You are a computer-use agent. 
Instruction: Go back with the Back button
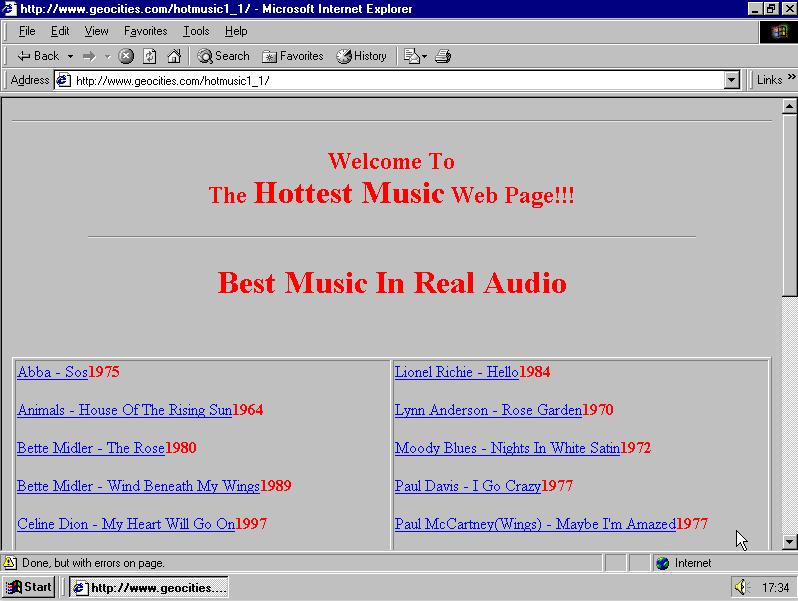(38, 56)
